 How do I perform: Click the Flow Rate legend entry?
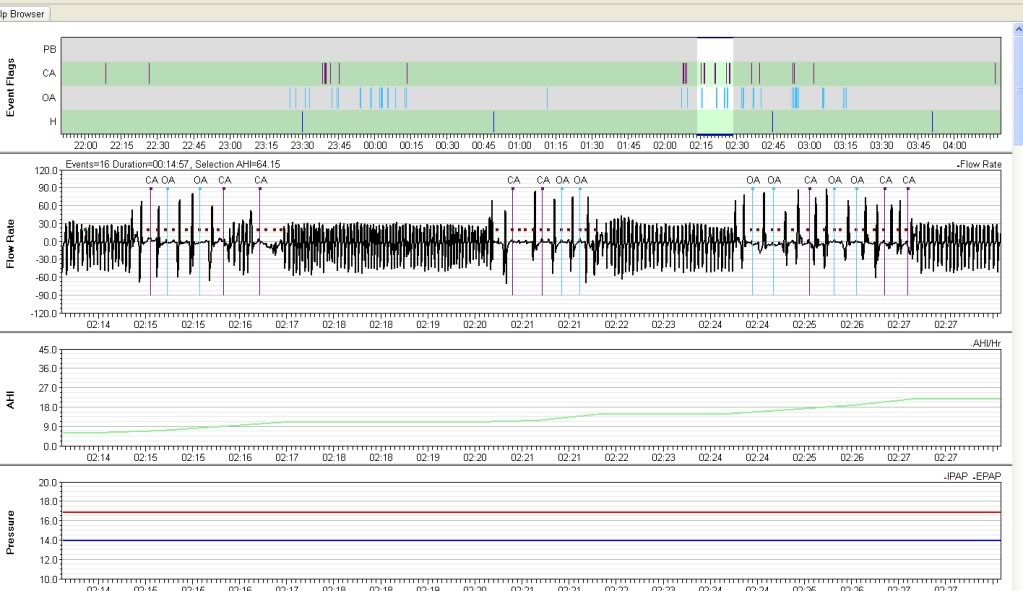pyautogui.click(x=979, y=164)
